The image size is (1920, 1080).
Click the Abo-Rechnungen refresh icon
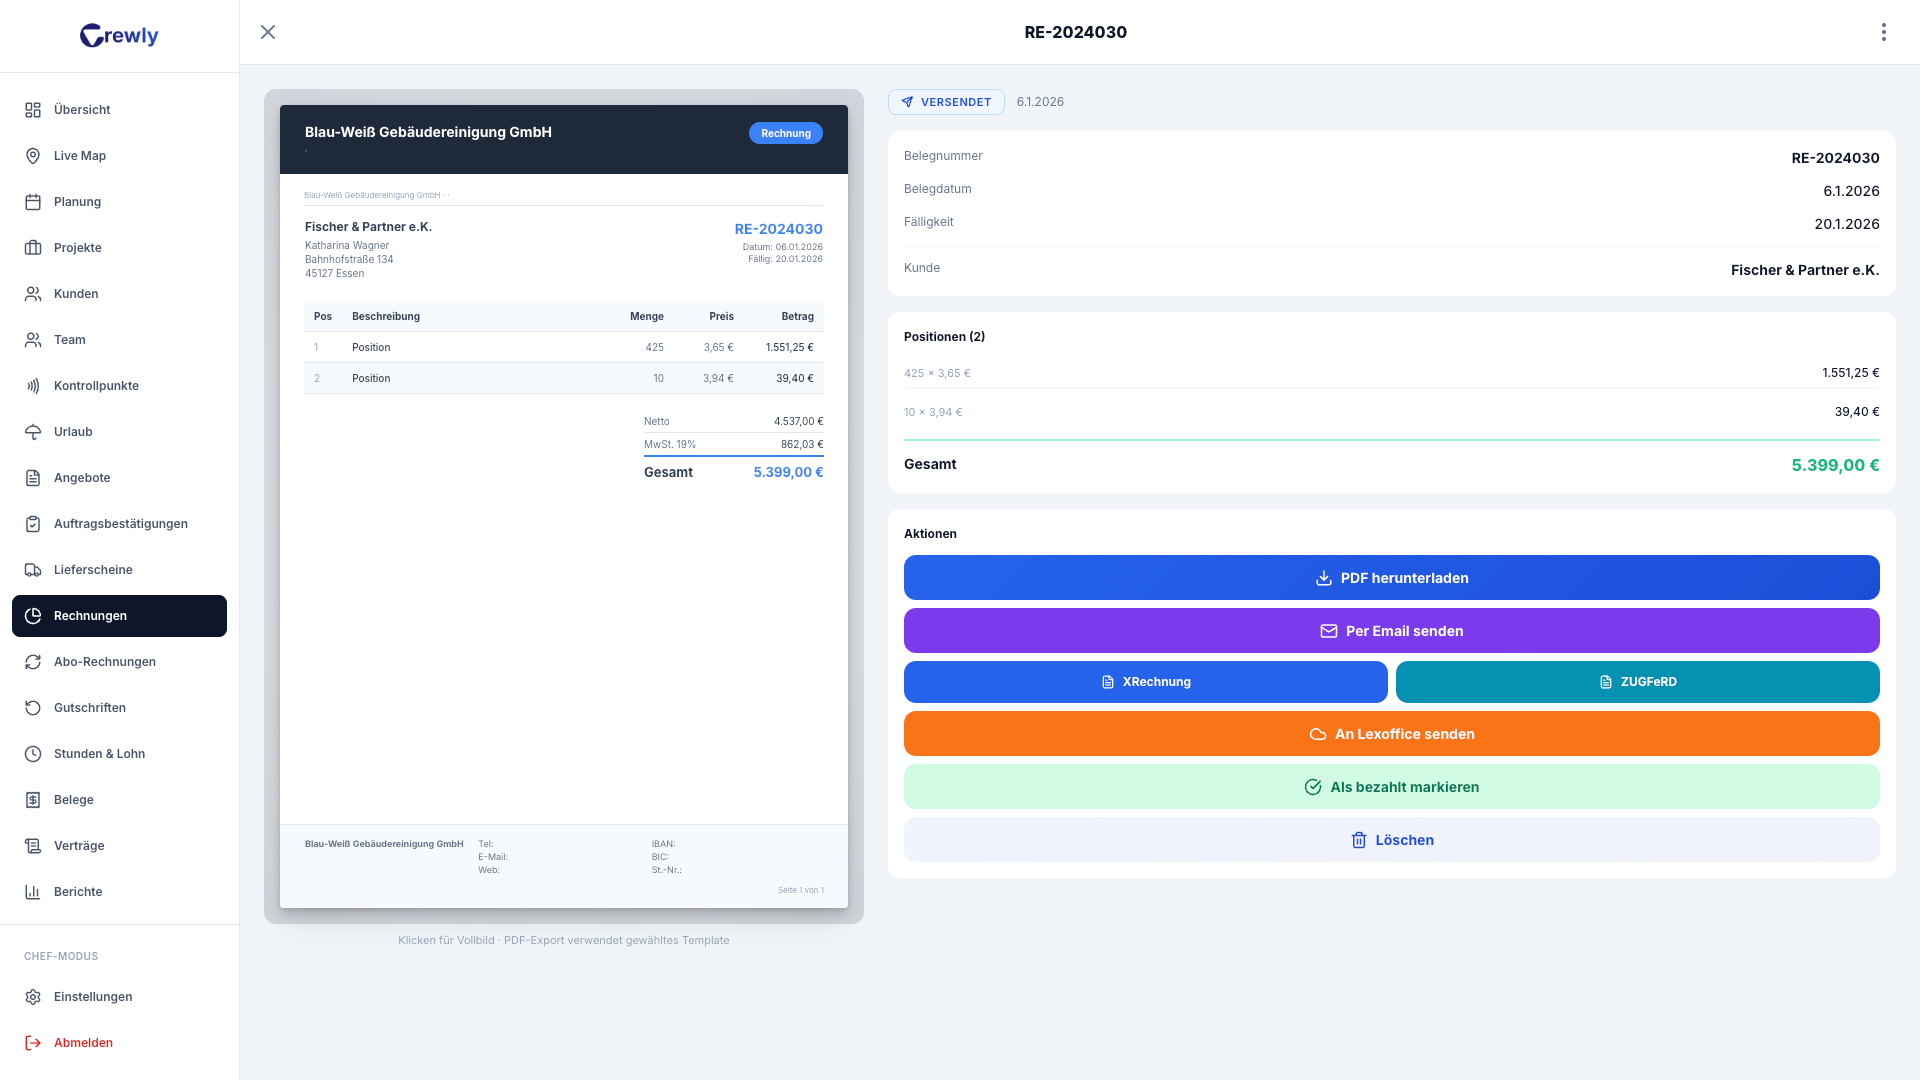coord(33,662)
